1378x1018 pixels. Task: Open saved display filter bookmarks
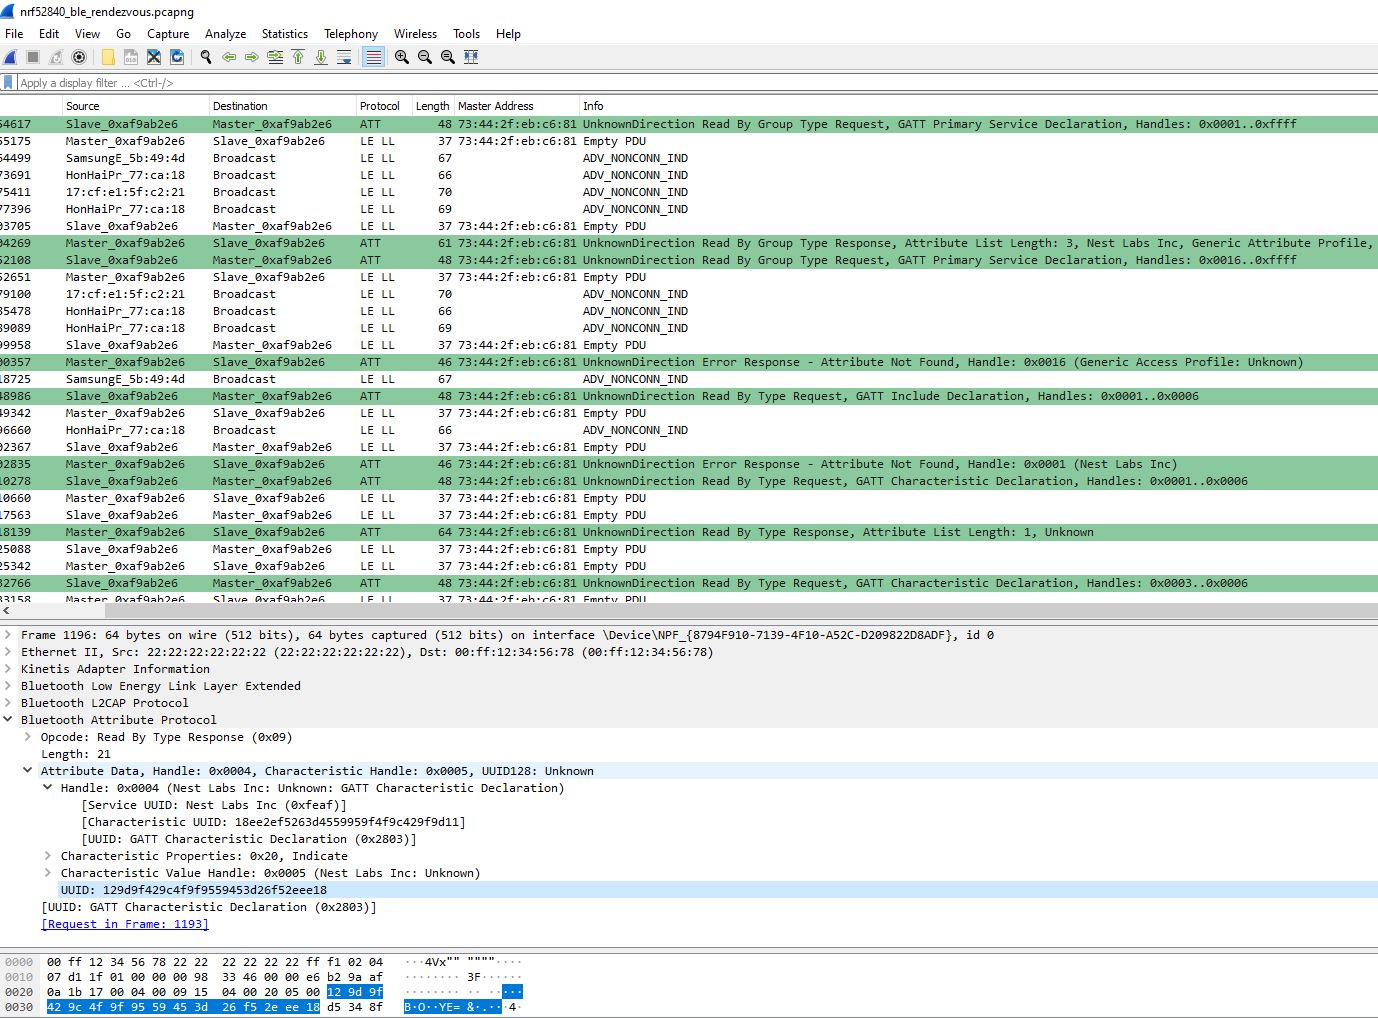tap(10, 82)
